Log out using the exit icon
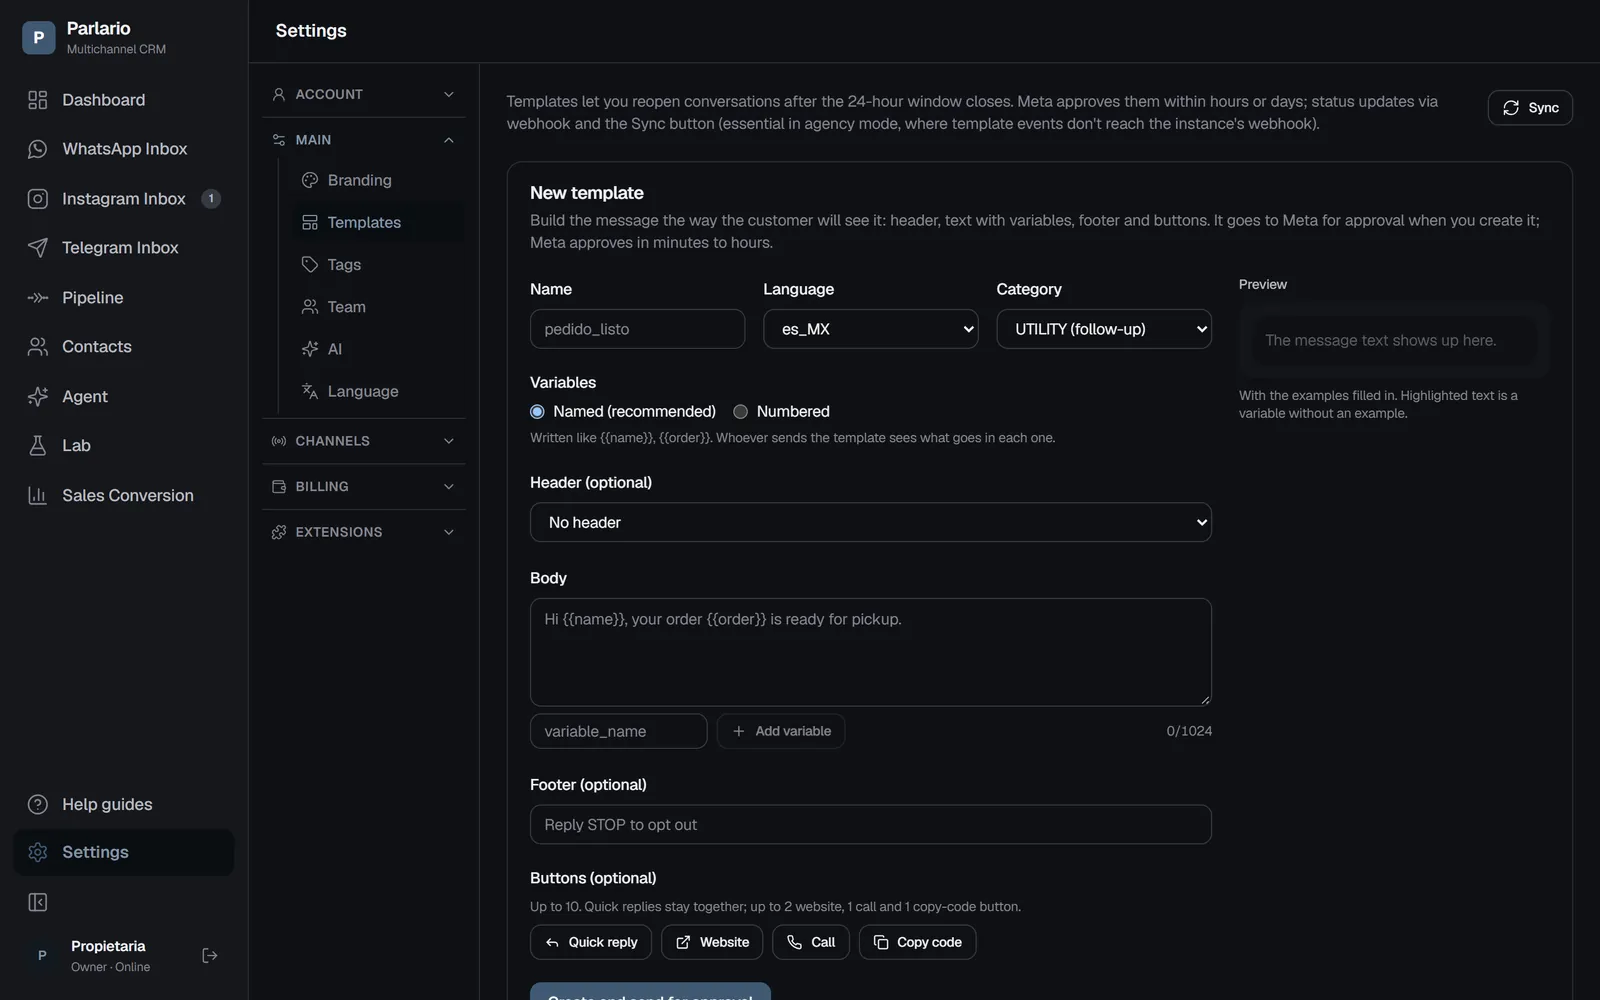This screenshot has width=1600, height=1000. (x=210, y=956)
